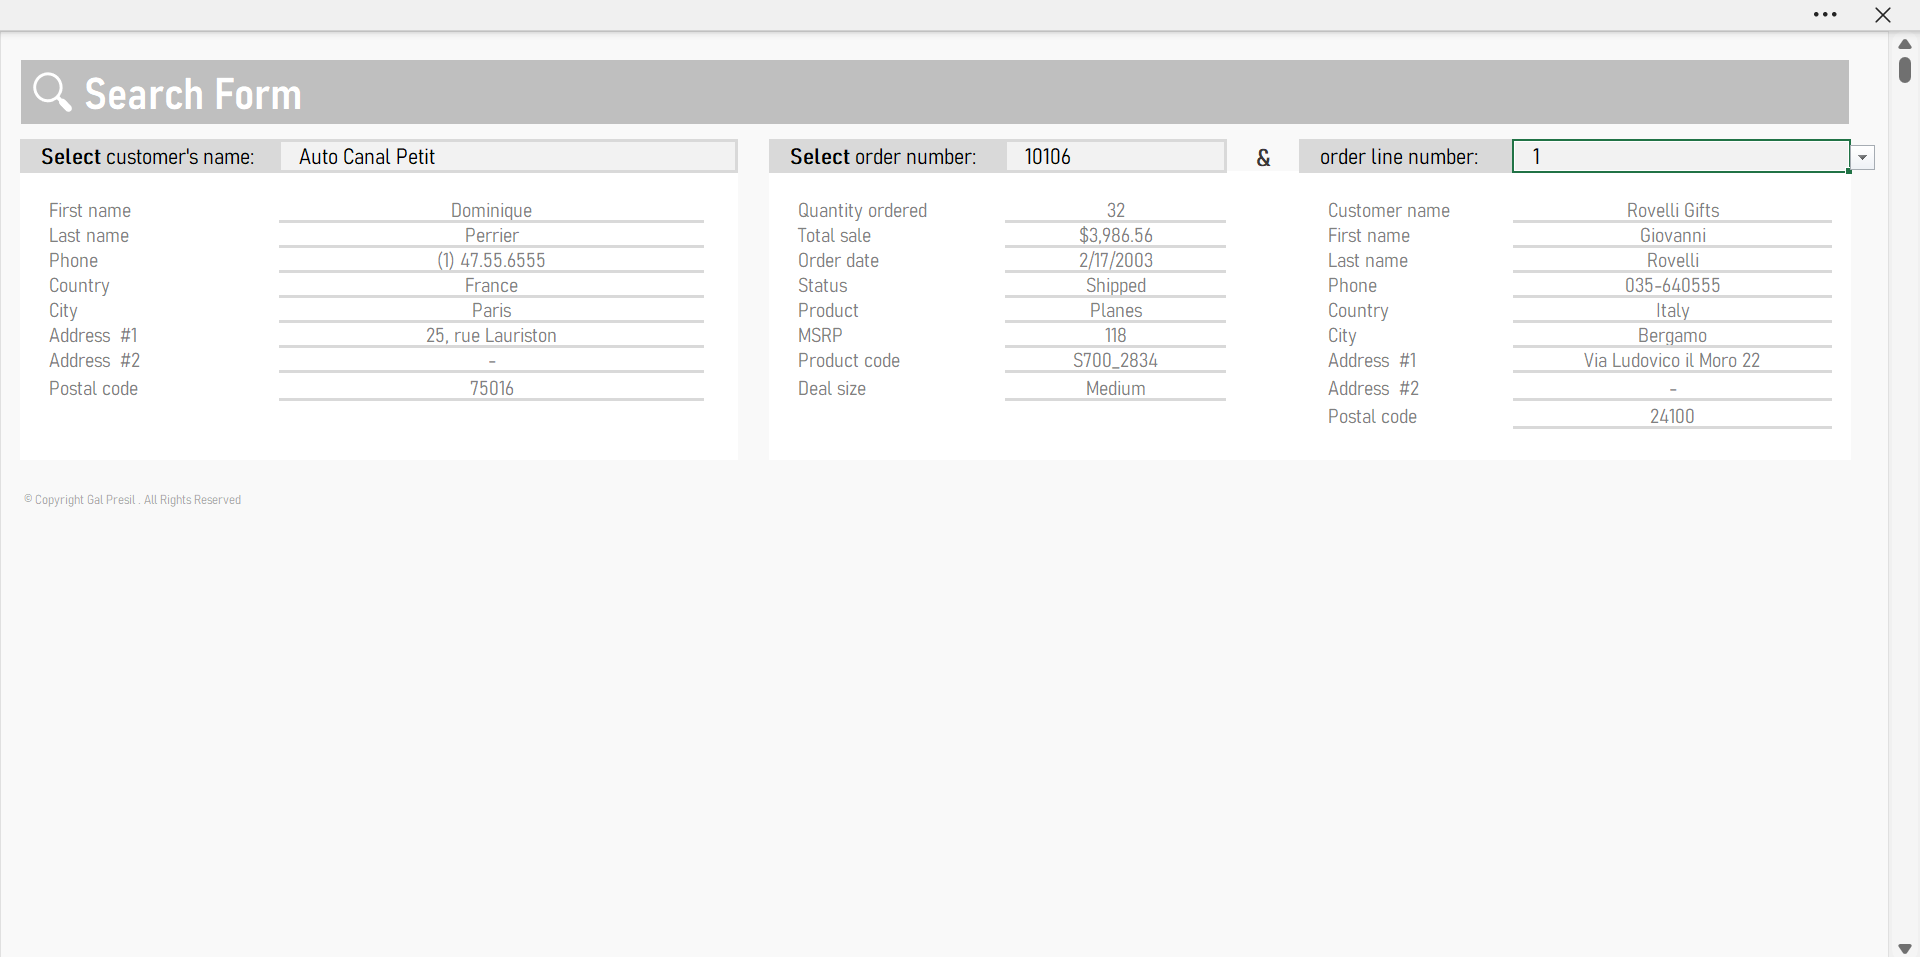Expand the order line number dropdown arrow
1920x957 pixels.
(x=1863, y=158)
